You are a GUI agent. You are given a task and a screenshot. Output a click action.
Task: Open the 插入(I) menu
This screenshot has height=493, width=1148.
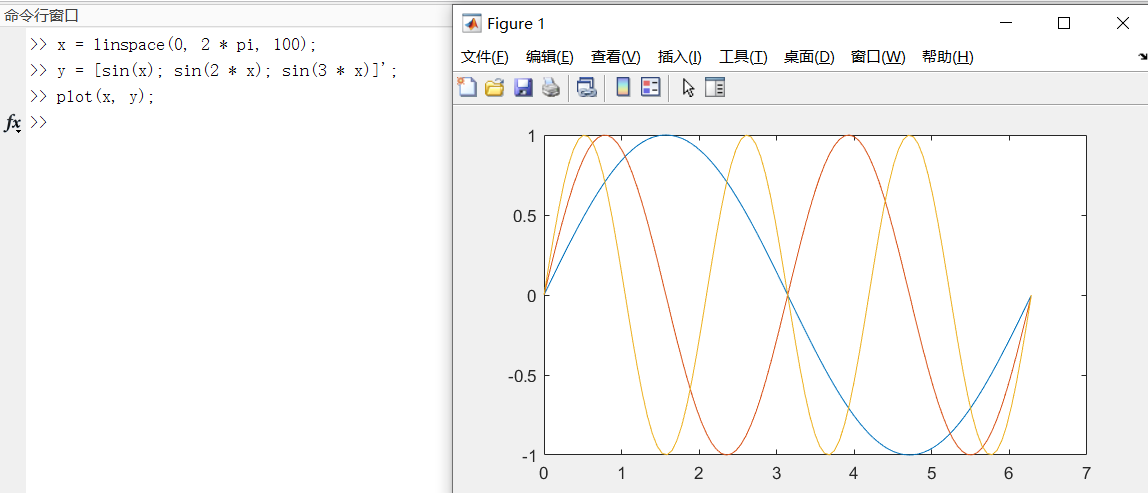coord(679,57)
